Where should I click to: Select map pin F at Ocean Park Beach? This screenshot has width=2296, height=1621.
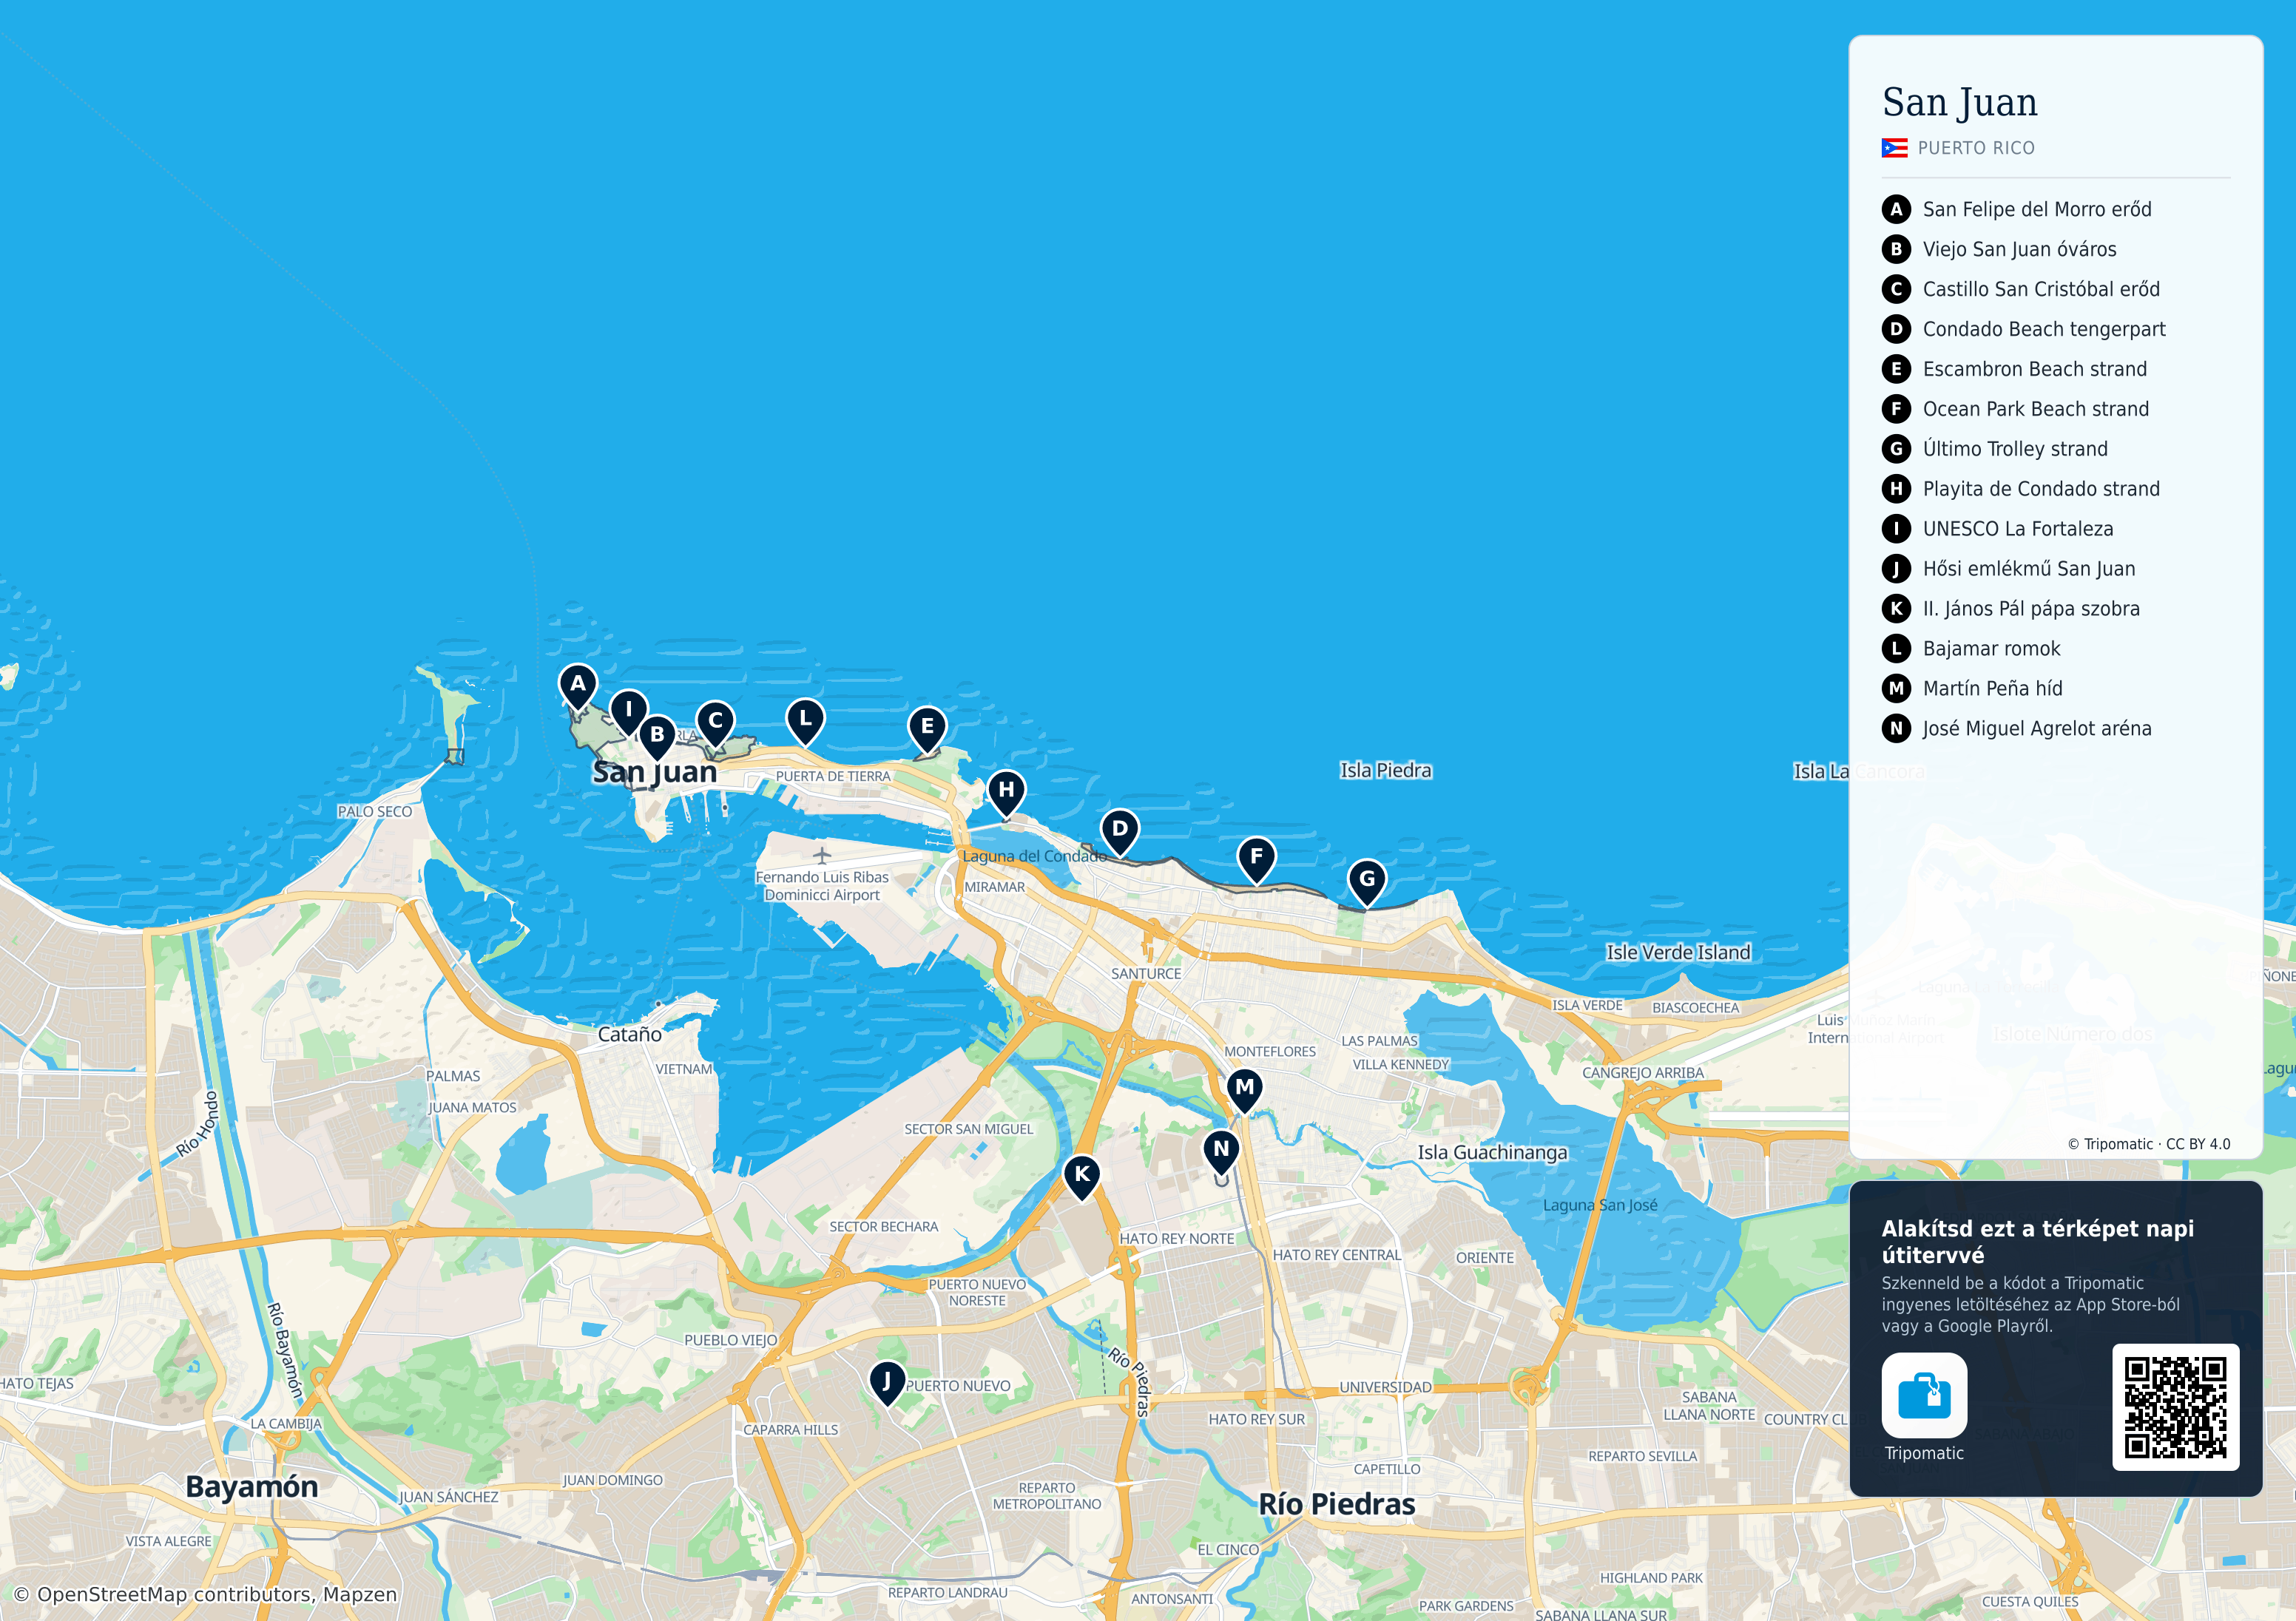(x=1256, y=859)
